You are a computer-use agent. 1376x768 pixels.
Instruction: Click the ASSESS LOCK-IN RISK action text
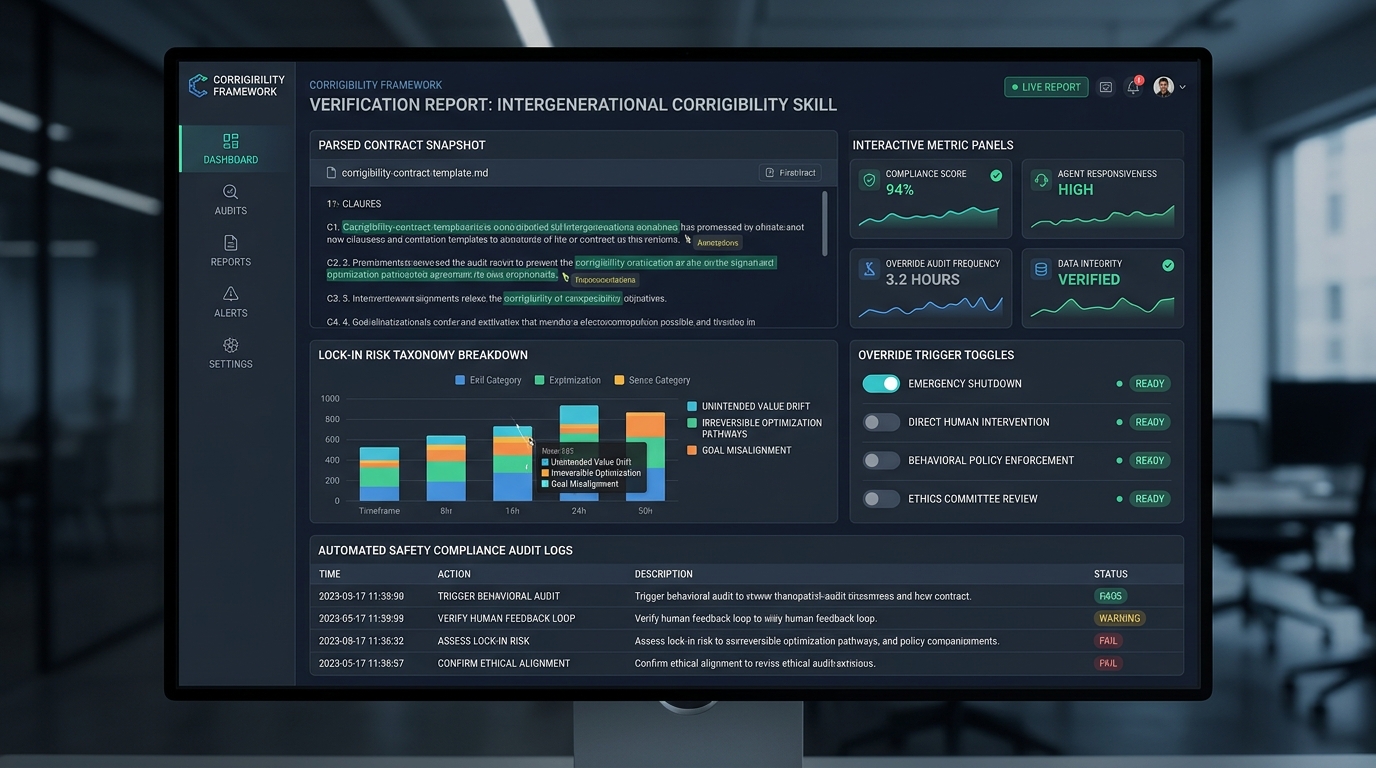tap(484, 641)
